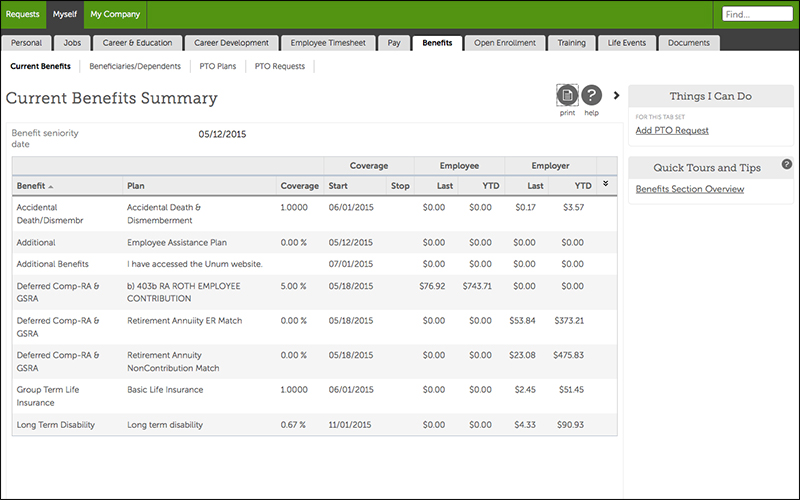Open the Benefits Section Overview link

pos(690,189)
